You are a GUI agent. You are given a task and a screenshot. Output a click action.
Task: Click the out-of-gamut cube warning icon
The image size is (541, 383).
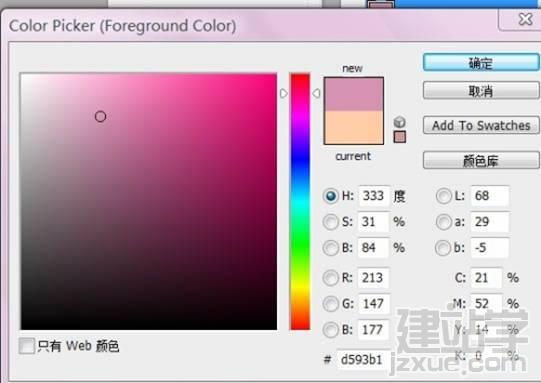coord(400,122)
